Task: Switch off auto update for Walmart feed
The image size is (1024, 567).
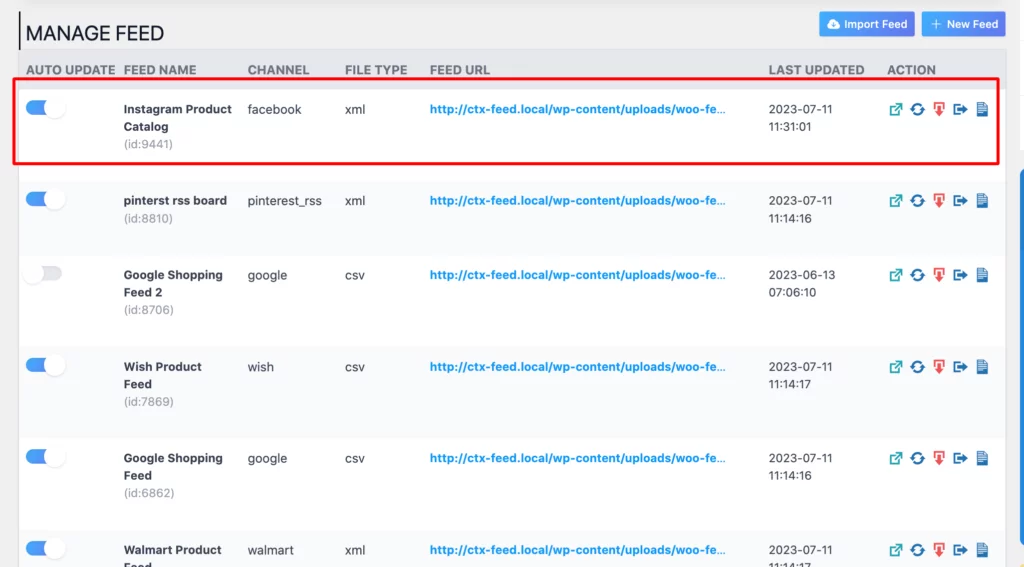Action: [x=45, y=549]
